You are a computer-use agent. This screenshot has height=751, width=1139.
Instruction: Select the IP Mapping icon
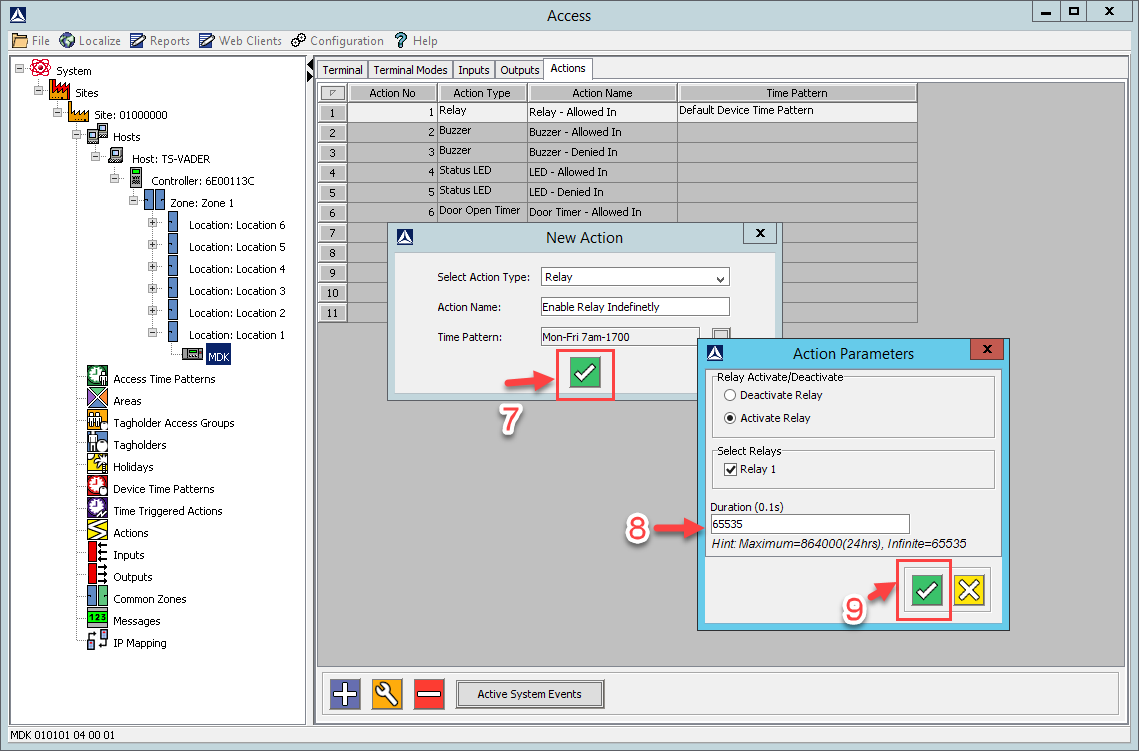click(x=97, y=640)
